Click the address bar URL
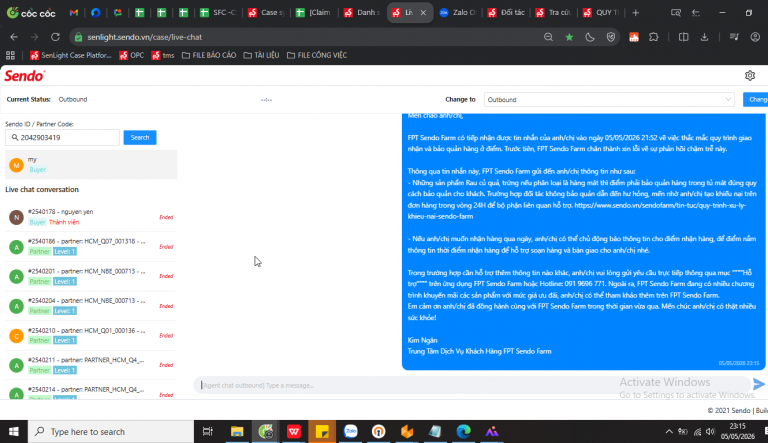 point(144,37)
